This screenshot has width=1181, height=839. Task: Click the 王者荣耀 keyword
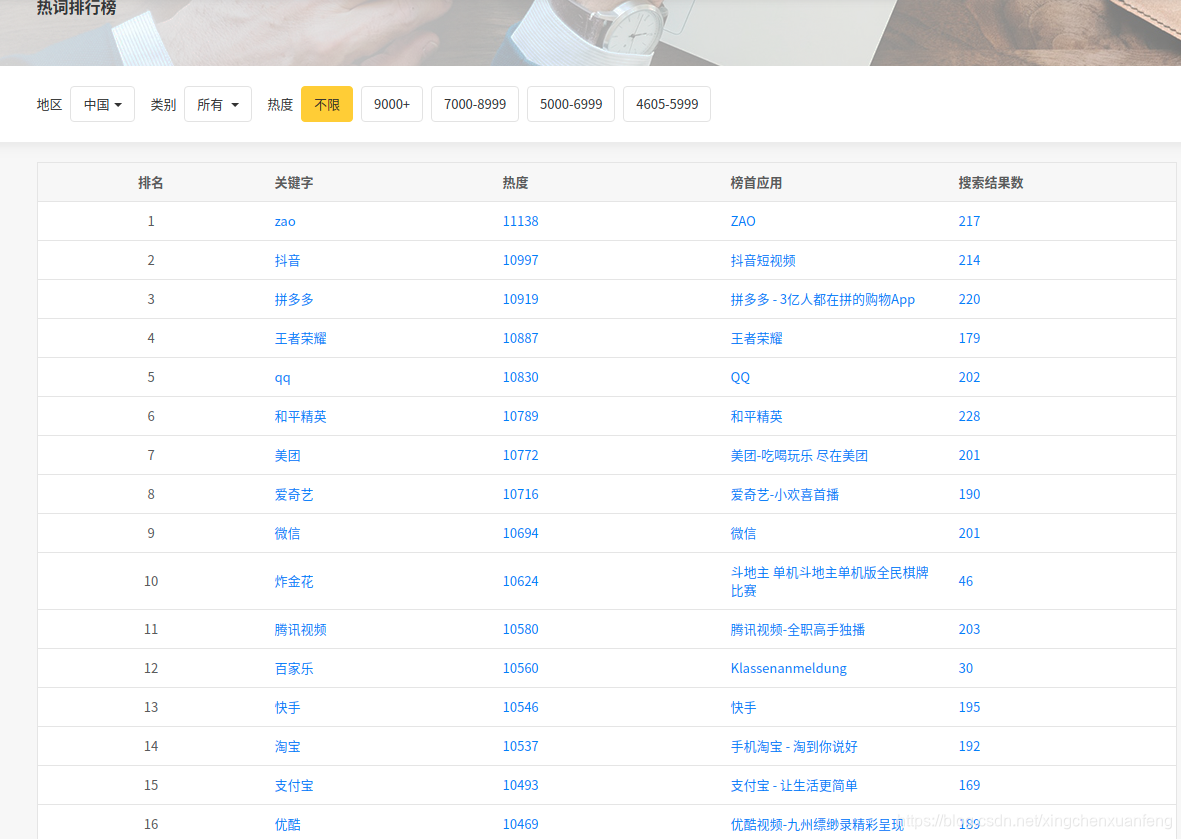[300, 338]
